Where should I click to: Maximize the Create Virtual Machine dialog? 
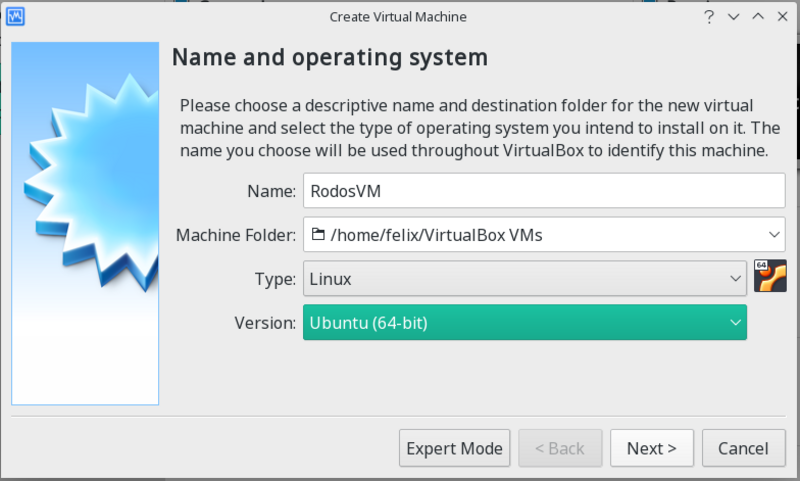tap(757, 17)
